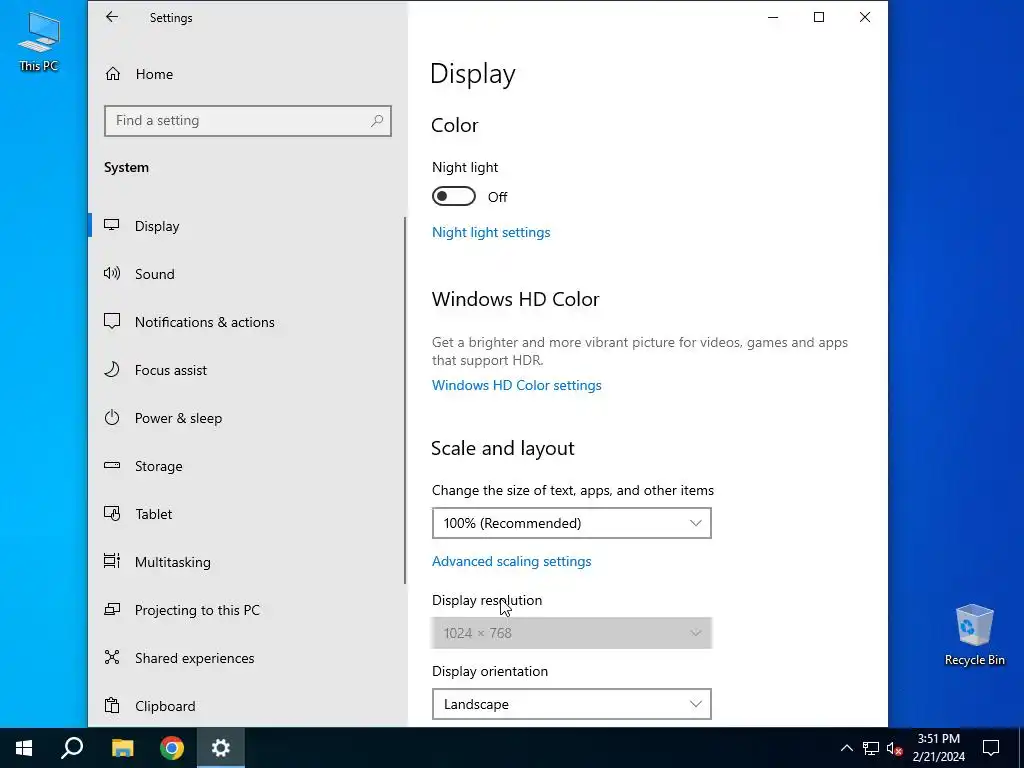Click the Sound speaker icon in sidebar

pos(112,273)
